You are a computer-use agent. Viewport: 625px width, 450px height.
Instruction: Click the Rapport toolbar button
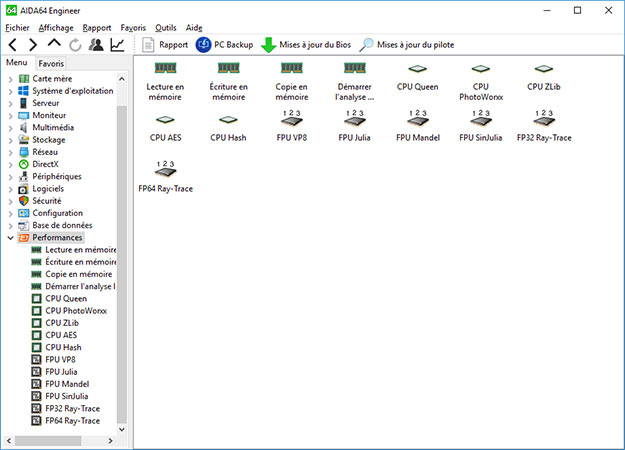click(165, 45)
